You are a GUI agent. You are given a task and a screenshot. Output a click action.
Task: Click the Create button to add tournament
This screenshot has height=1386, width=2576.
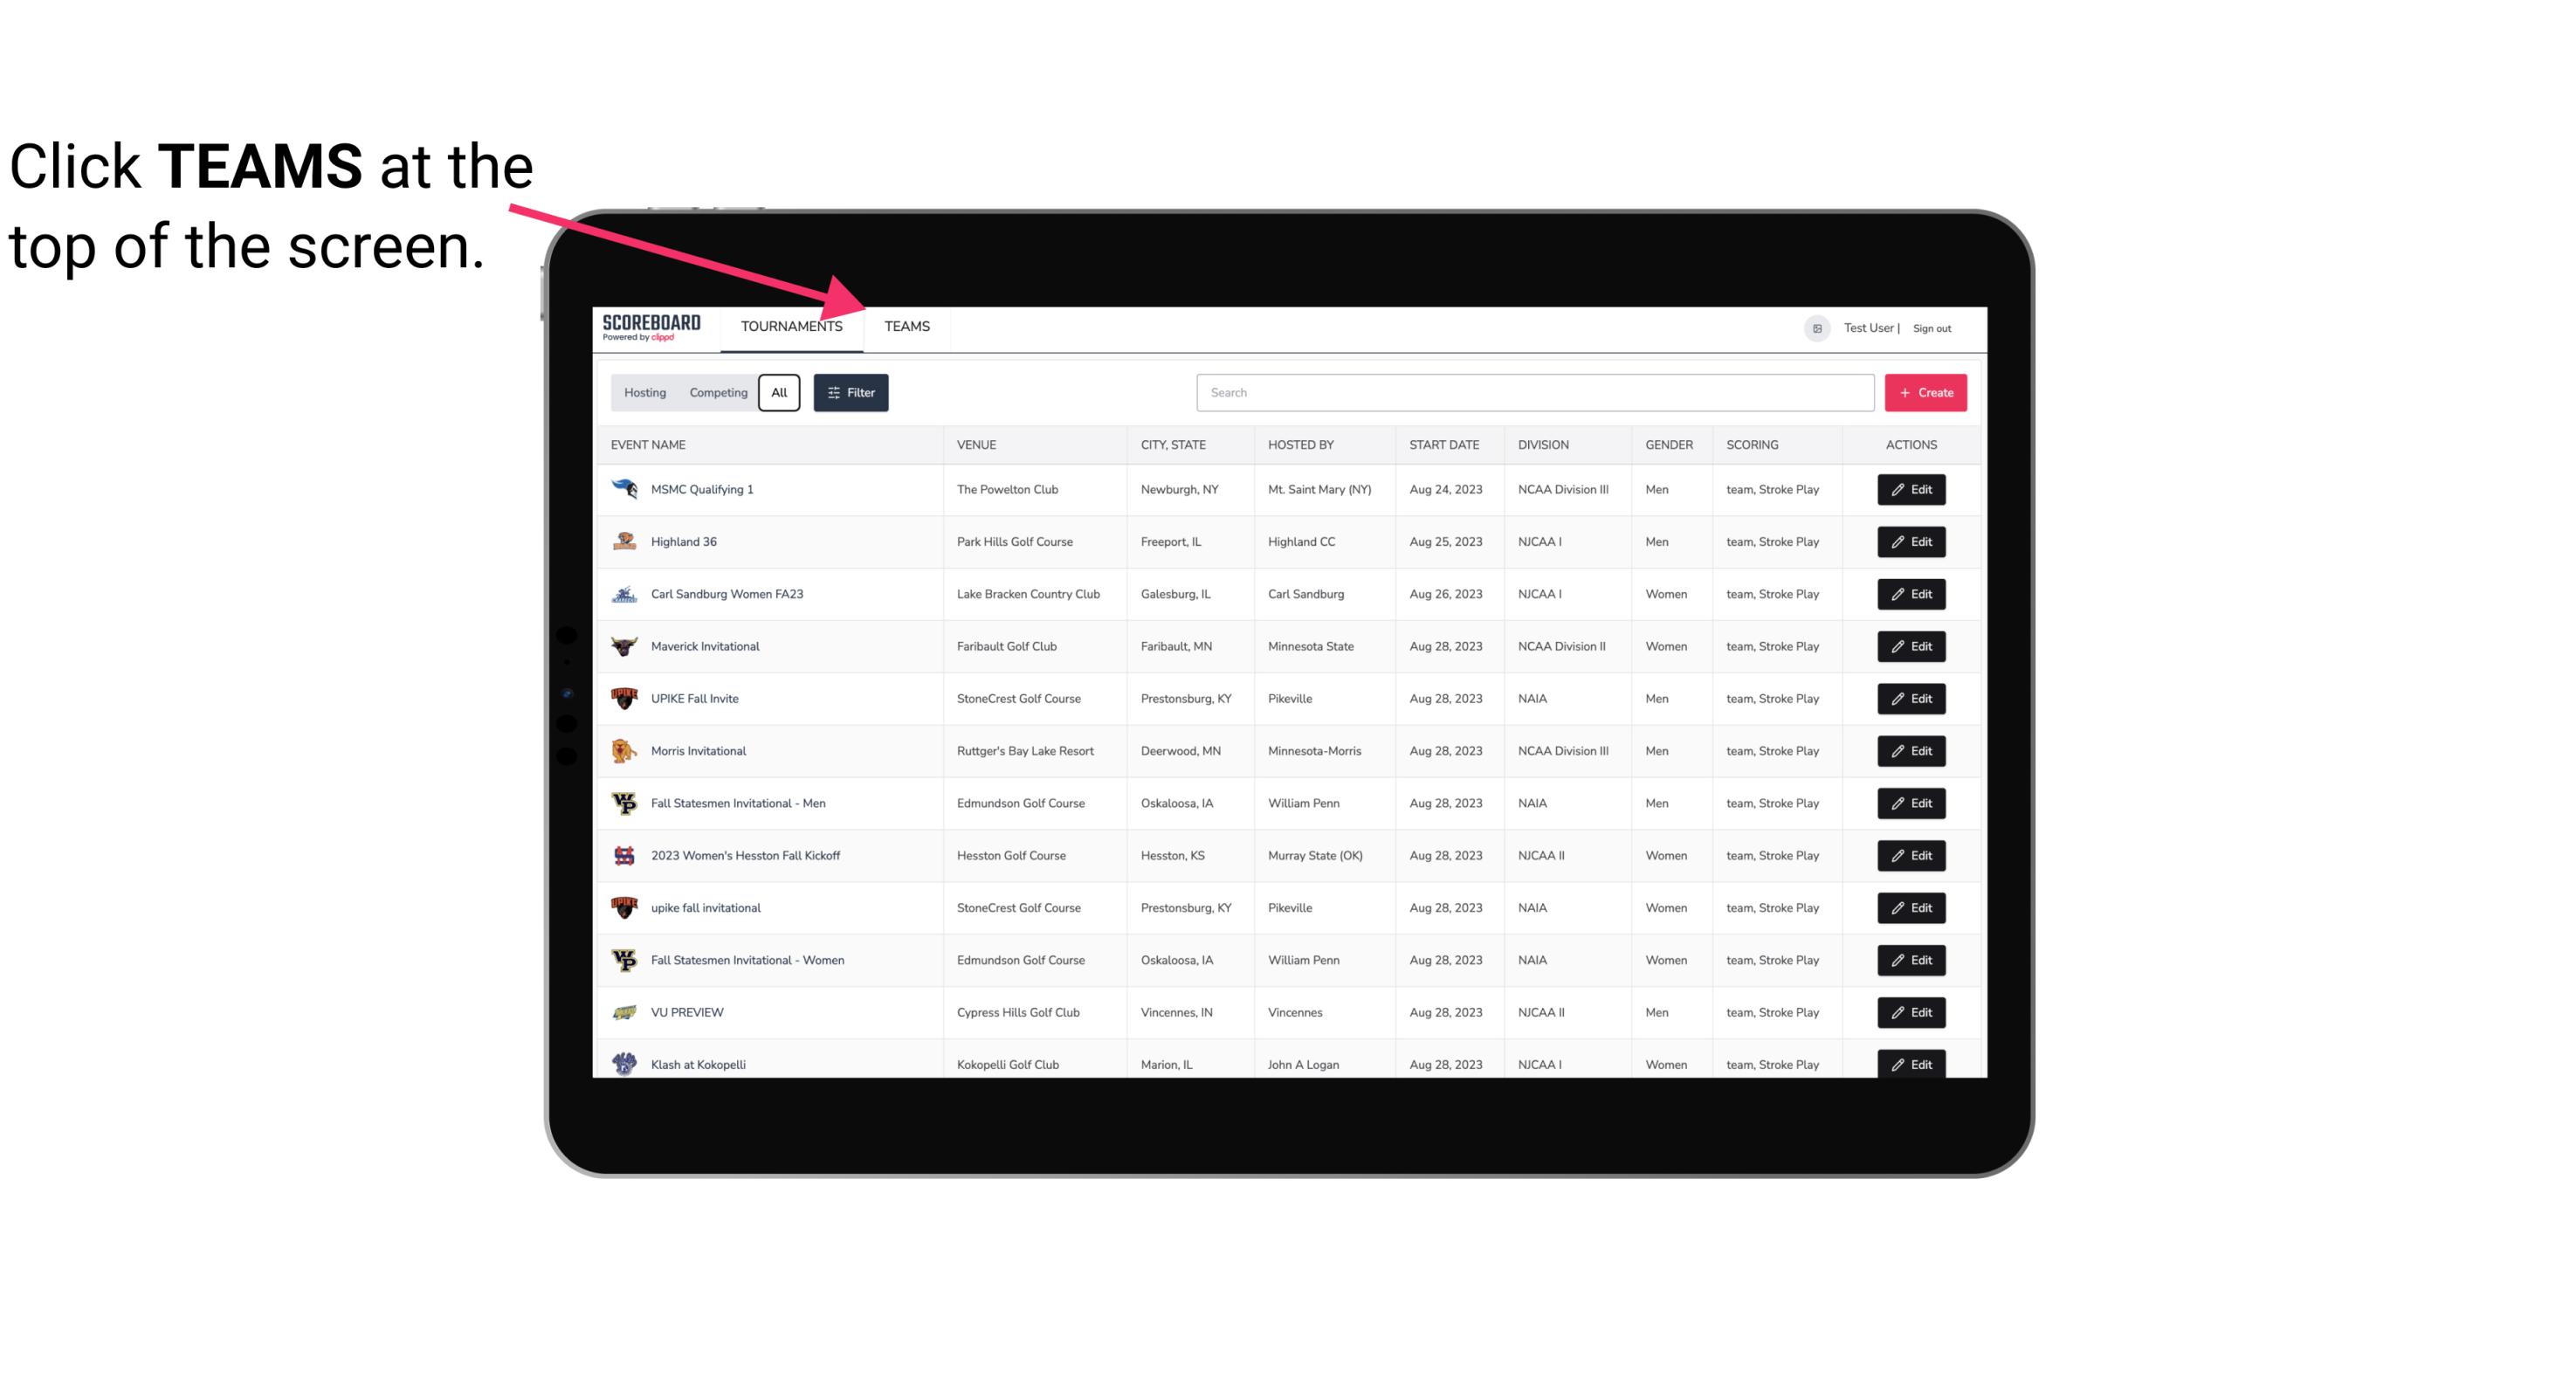[1925, 393]
